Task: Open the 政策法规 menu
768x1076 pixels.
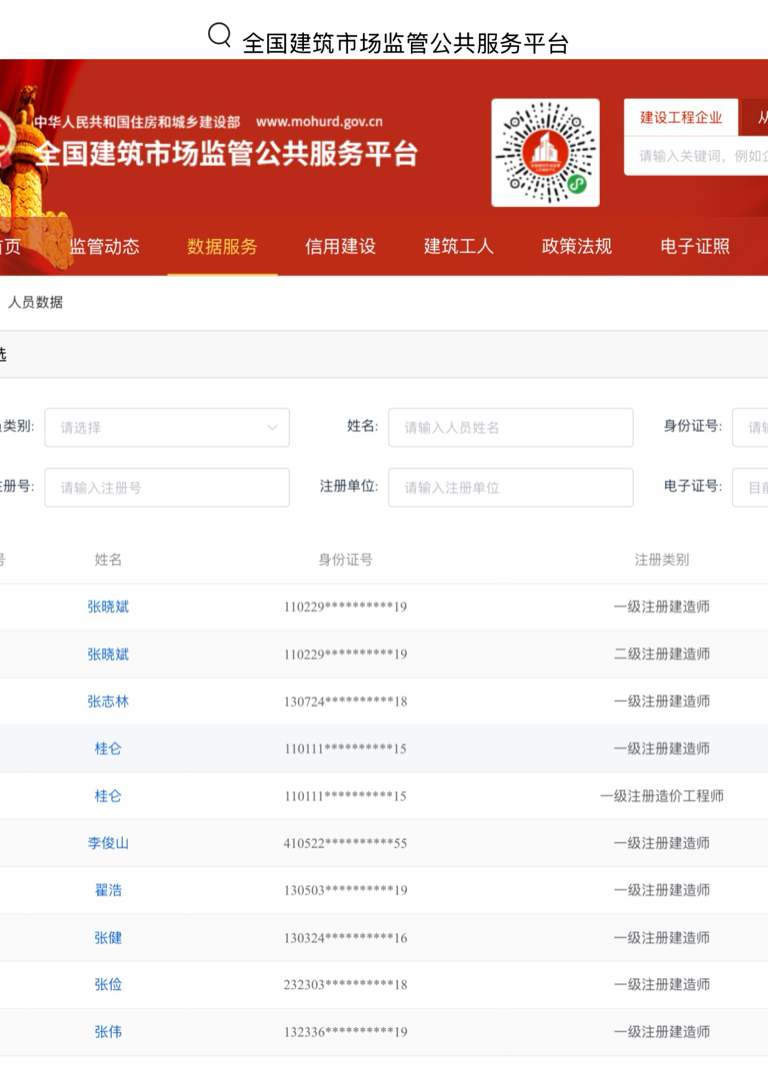Action: tap(577, 246)
